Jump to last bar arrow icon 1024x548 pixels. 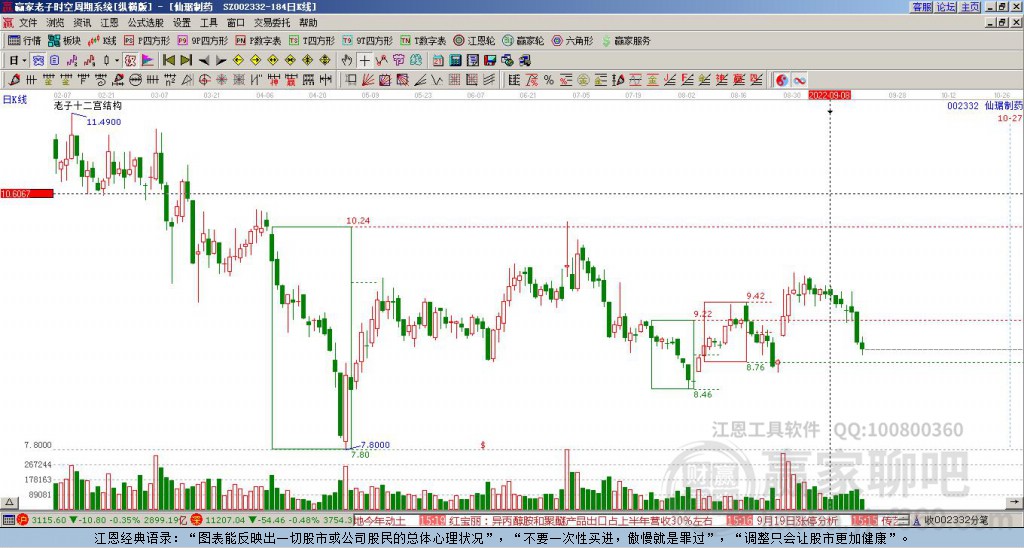coord(186,61)
